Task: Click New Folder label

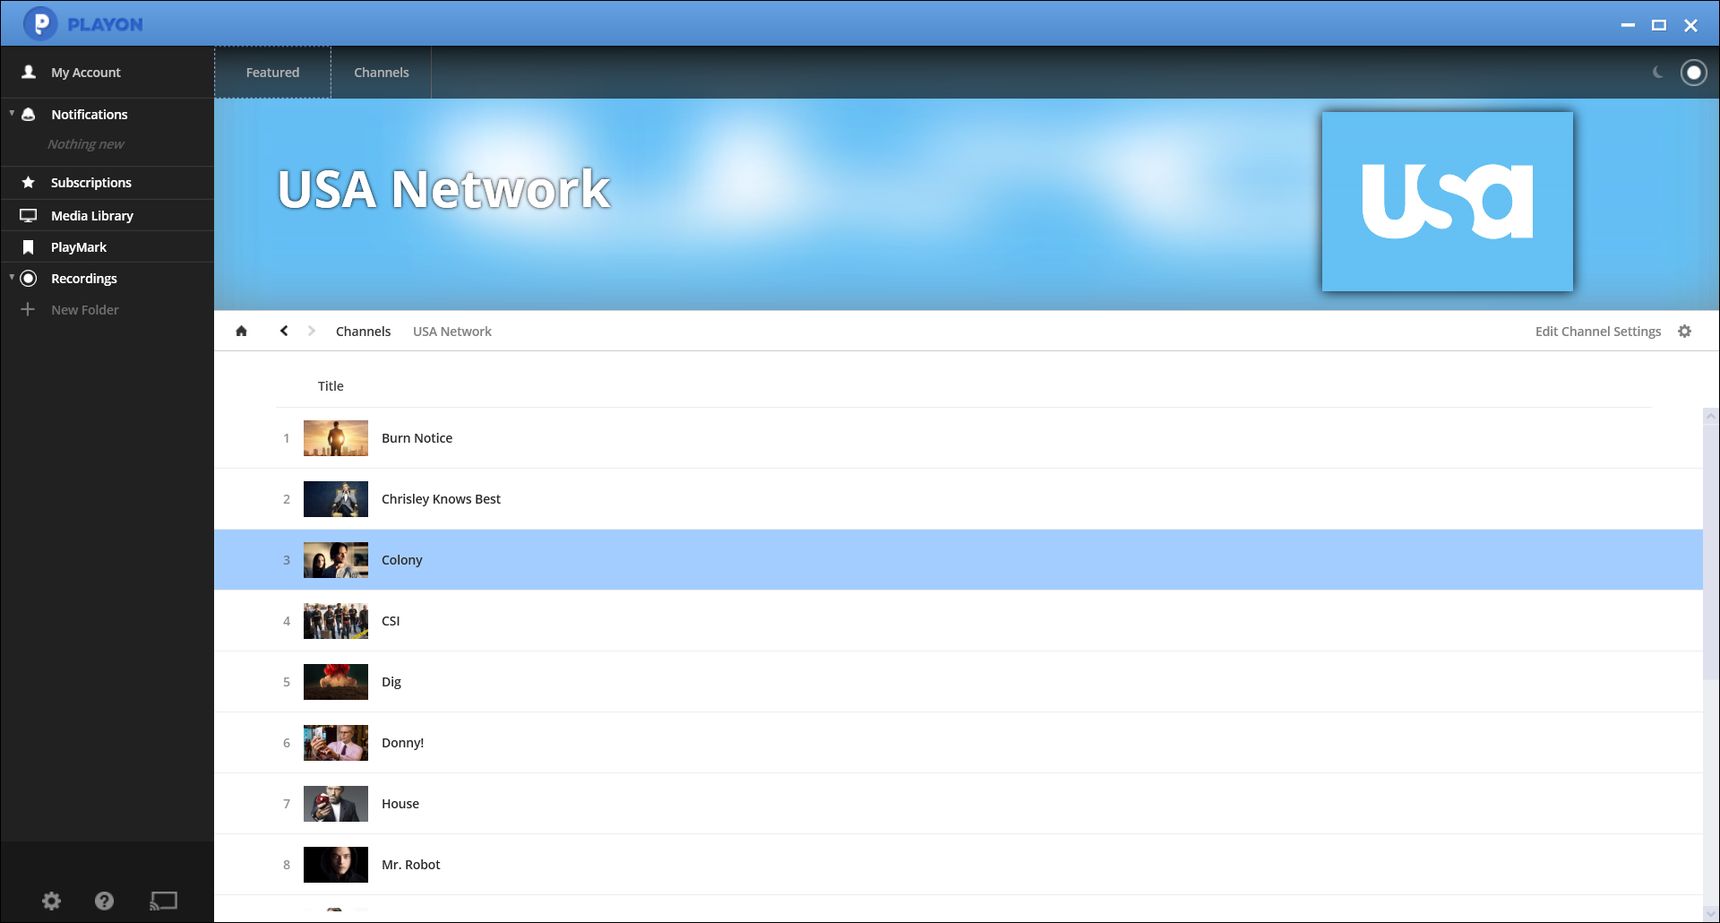Action: click(x=85, y=310)
